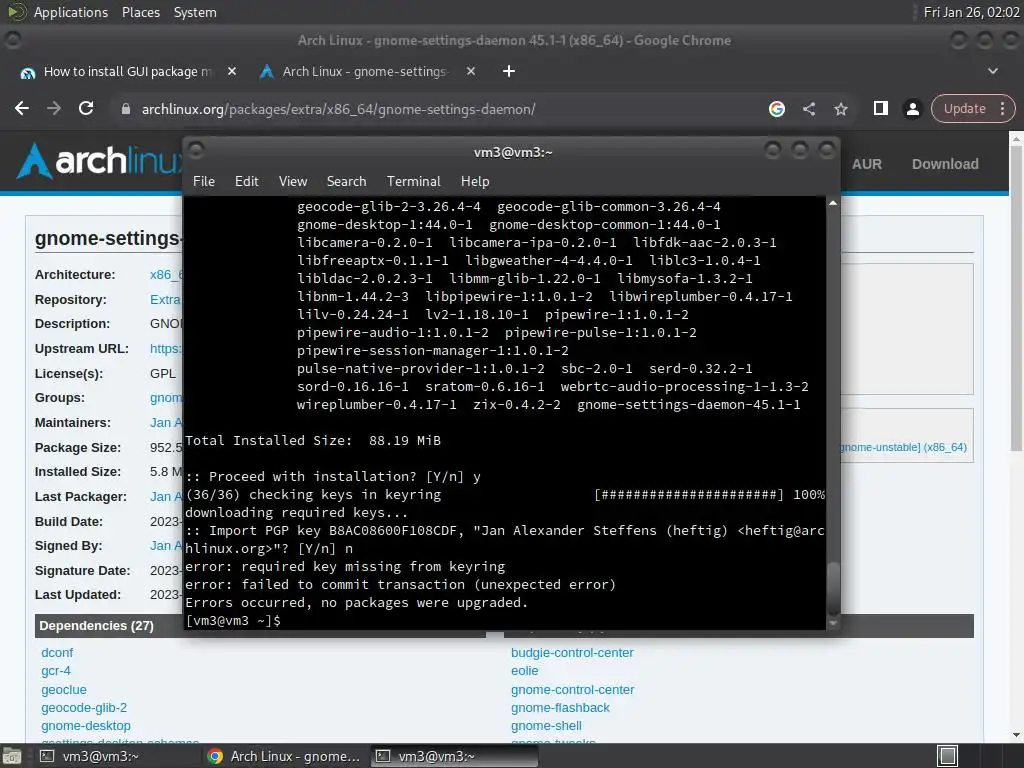Open the gnome-control-center link
This screenshot has height=768, width=1024.
pos(573,690)
